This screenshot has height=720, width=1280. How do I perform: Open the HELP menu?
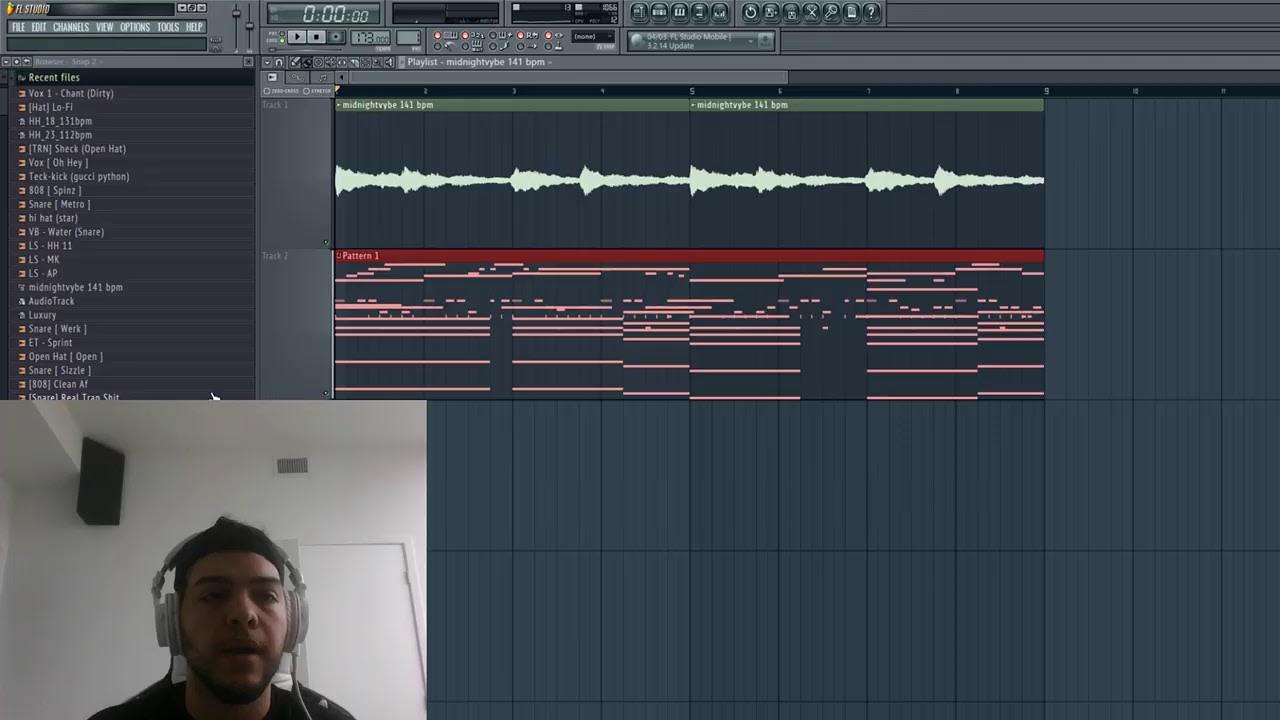[x=194, y=27]
